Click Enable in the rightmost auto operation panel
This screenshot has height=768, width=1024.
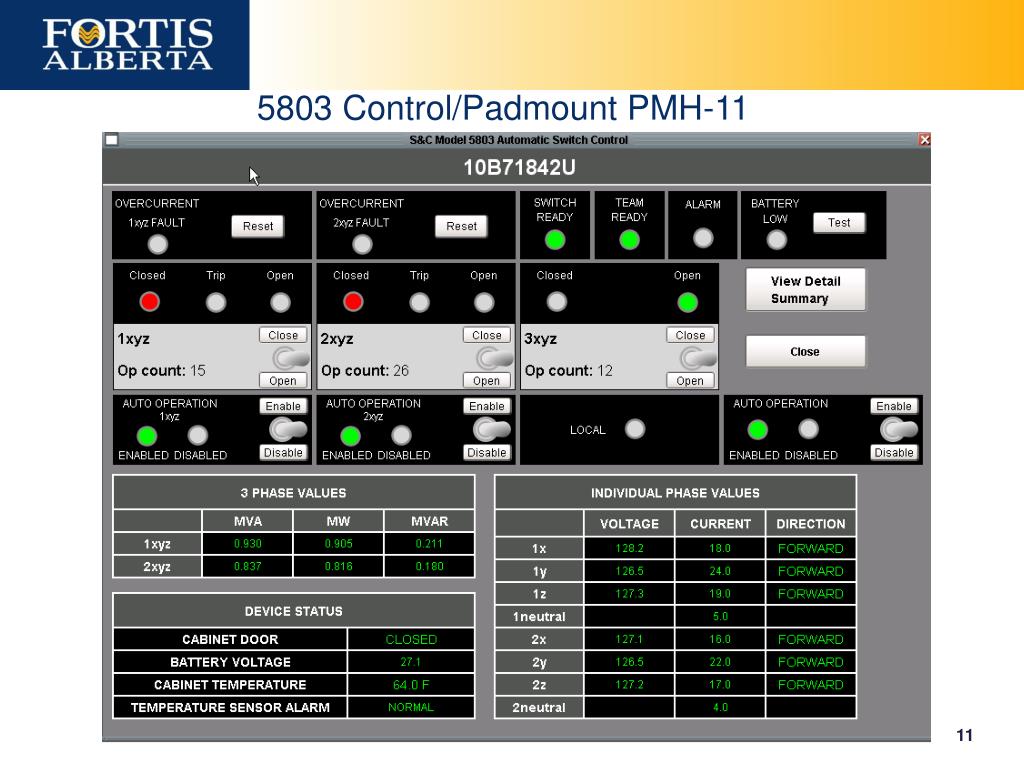[894, 406]
